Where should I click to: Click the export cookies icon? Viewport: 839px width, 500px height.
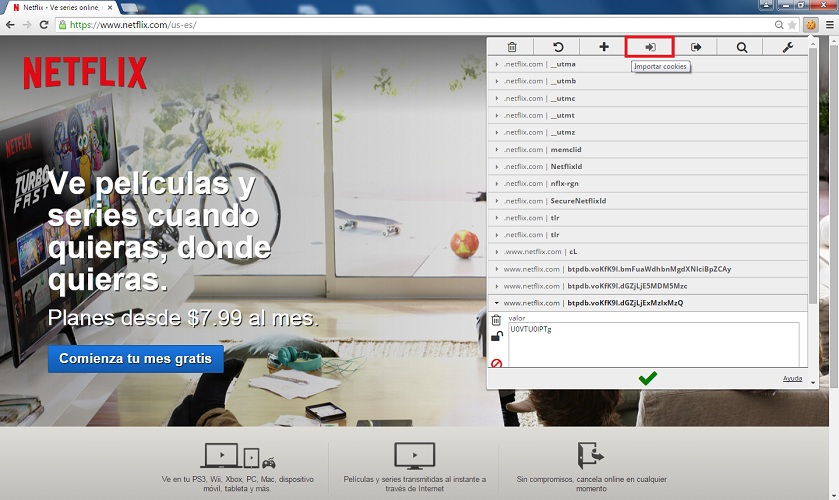pyautogui.click(x=696, y=47)
